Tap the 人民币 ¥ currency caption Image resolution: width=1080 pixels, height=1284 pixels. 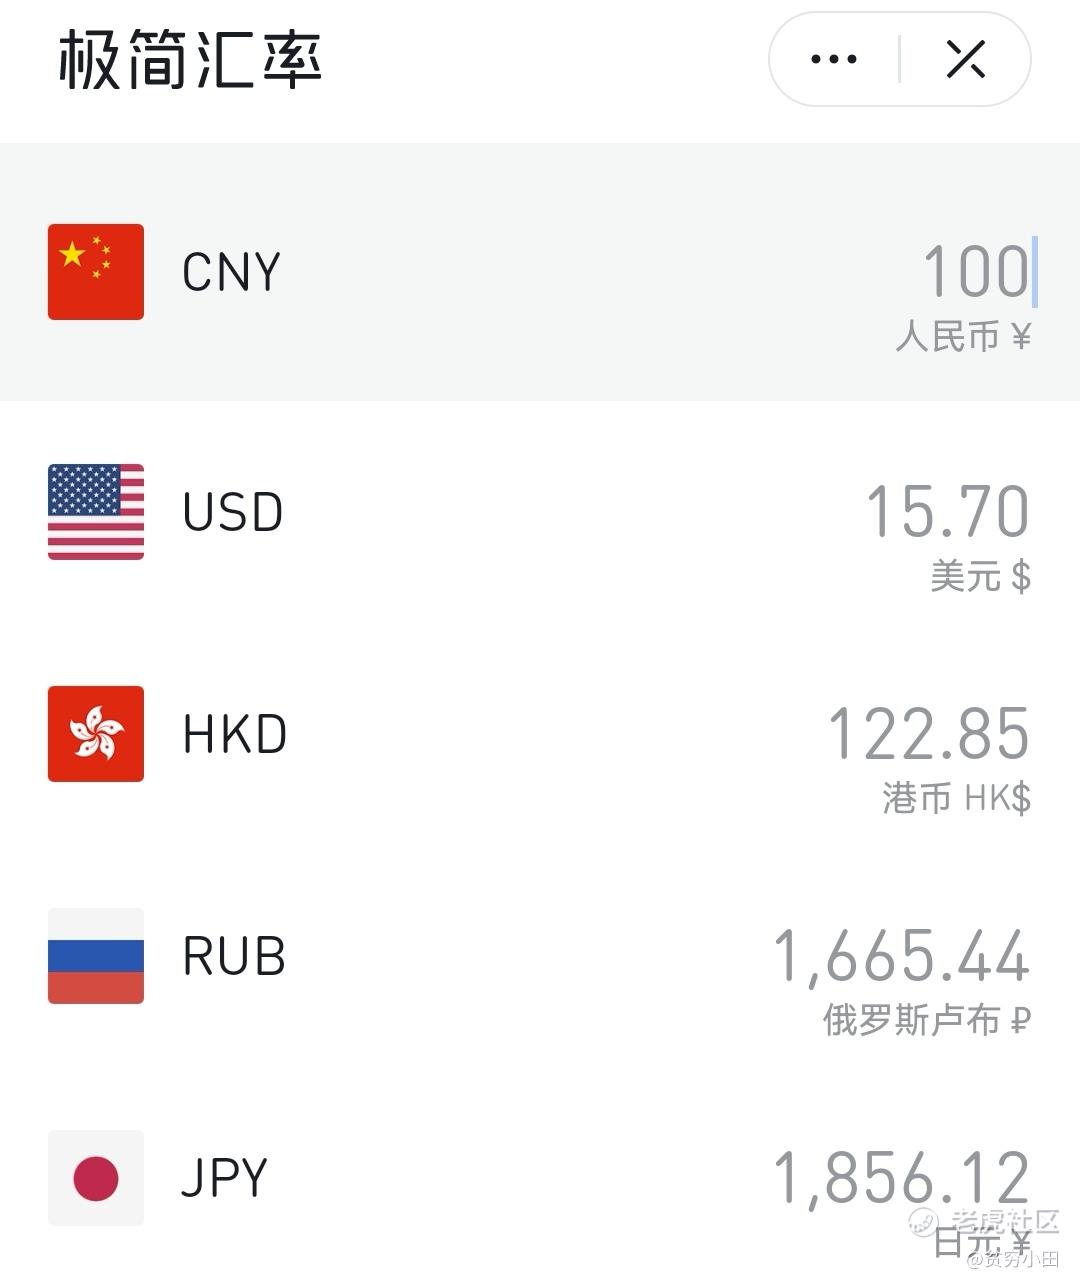[963, 337]
